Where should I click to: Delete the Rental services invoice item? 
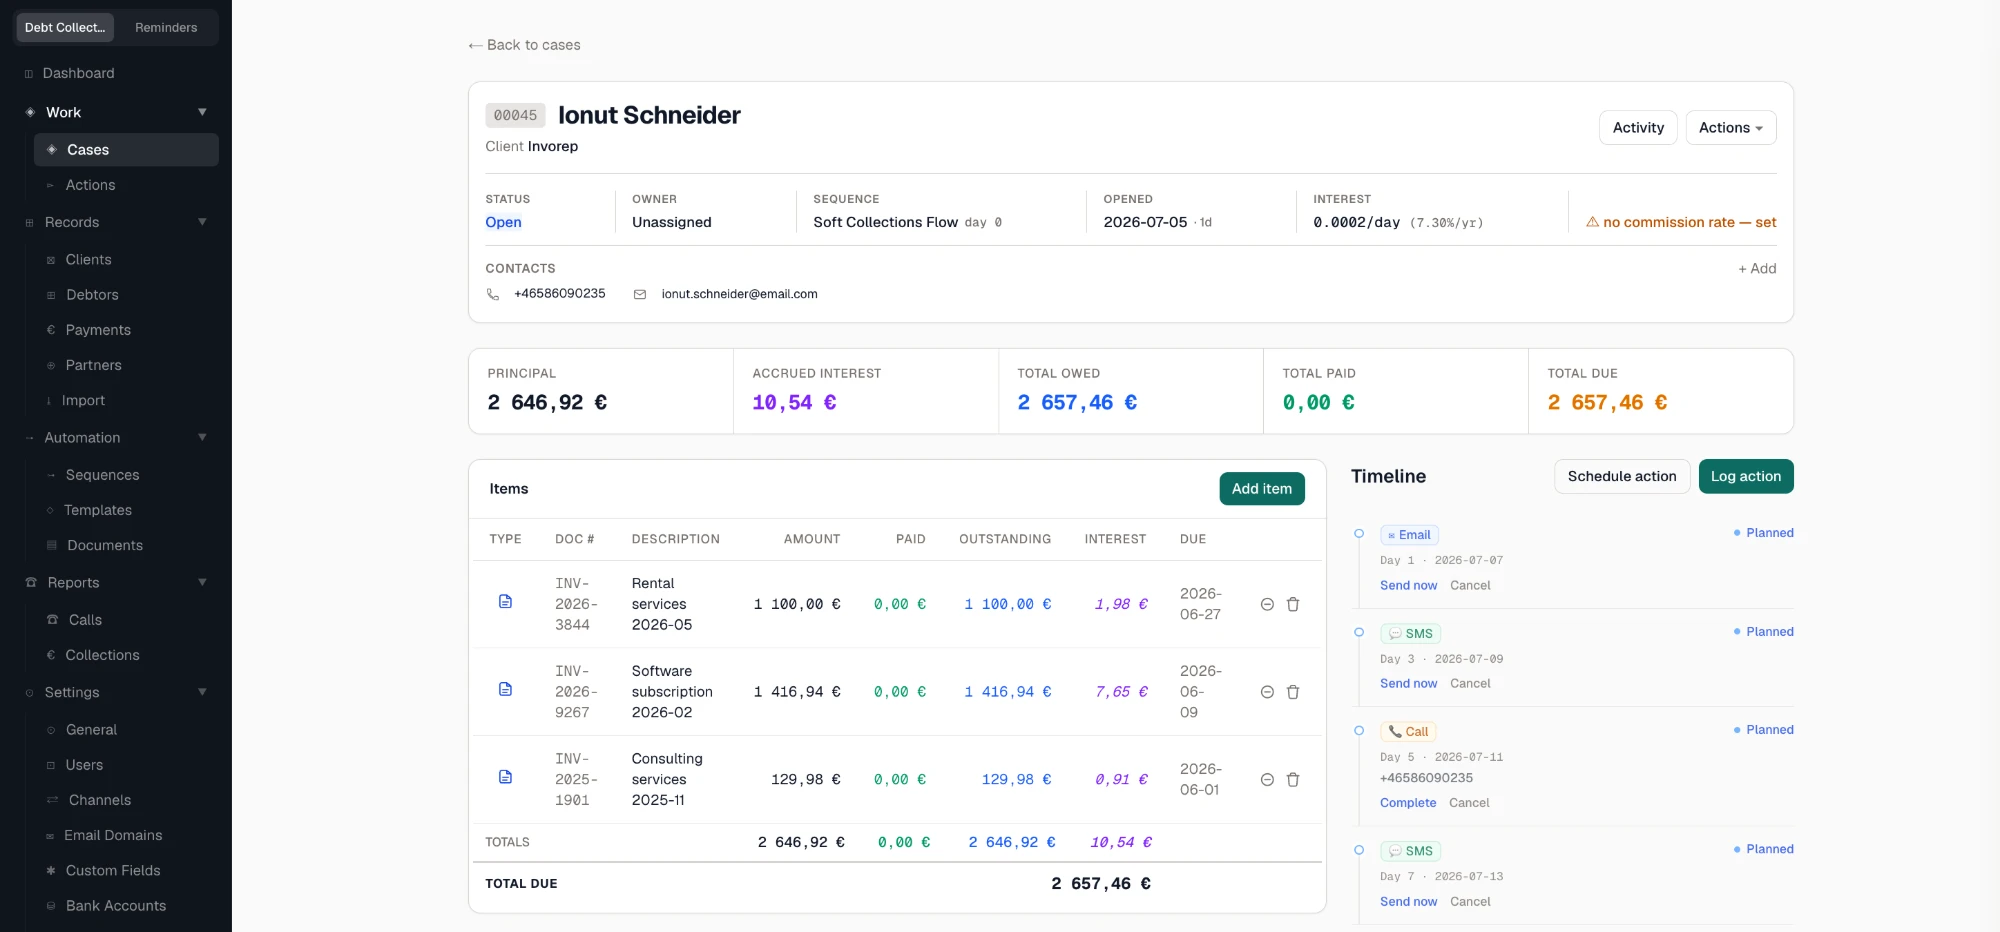click(x=1293, y=604)
